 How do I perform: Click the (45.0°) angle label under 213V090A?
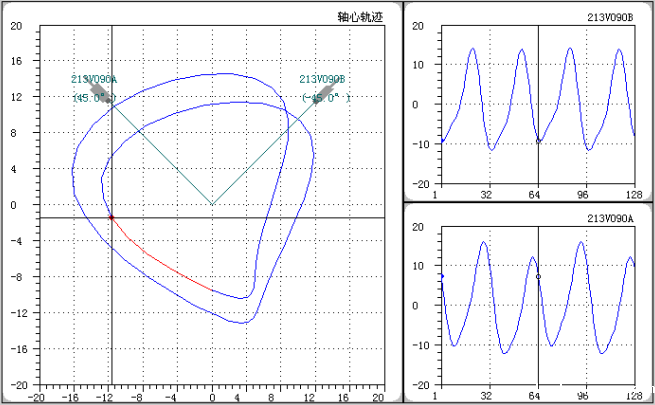point(94,99)
